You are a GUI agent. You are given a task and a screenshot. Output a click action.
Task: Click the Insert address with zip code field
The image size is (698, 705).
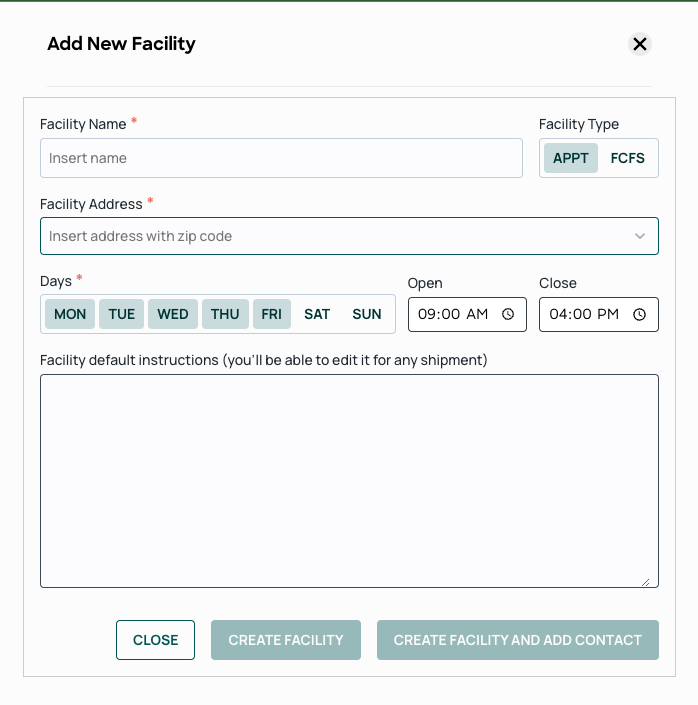click(349, 236)
